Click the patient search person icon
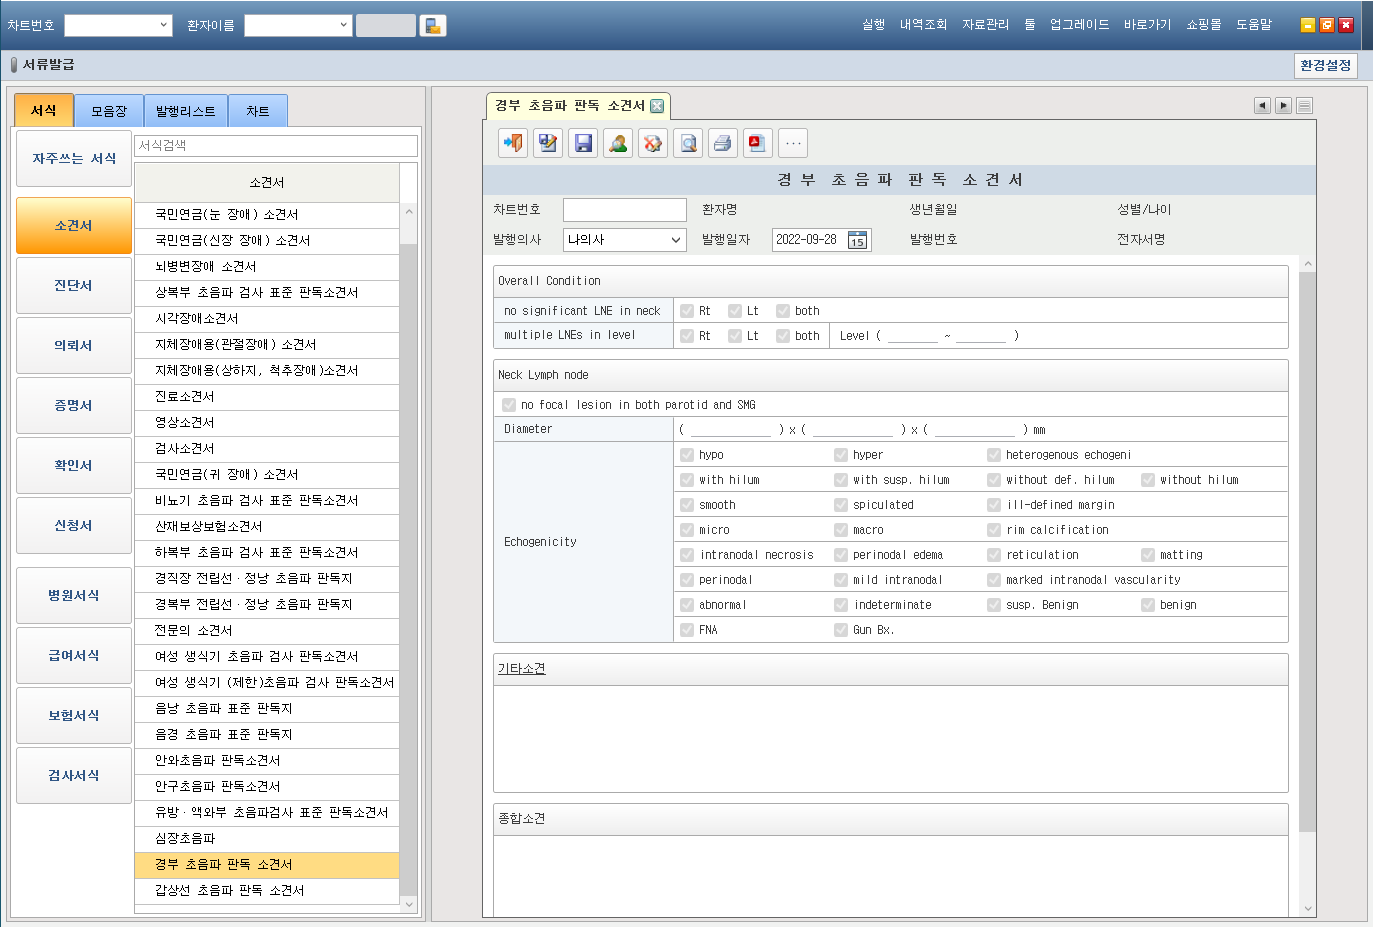Image resolution: width=1373 pixels, height=927 pixels. tap(618, 143)
